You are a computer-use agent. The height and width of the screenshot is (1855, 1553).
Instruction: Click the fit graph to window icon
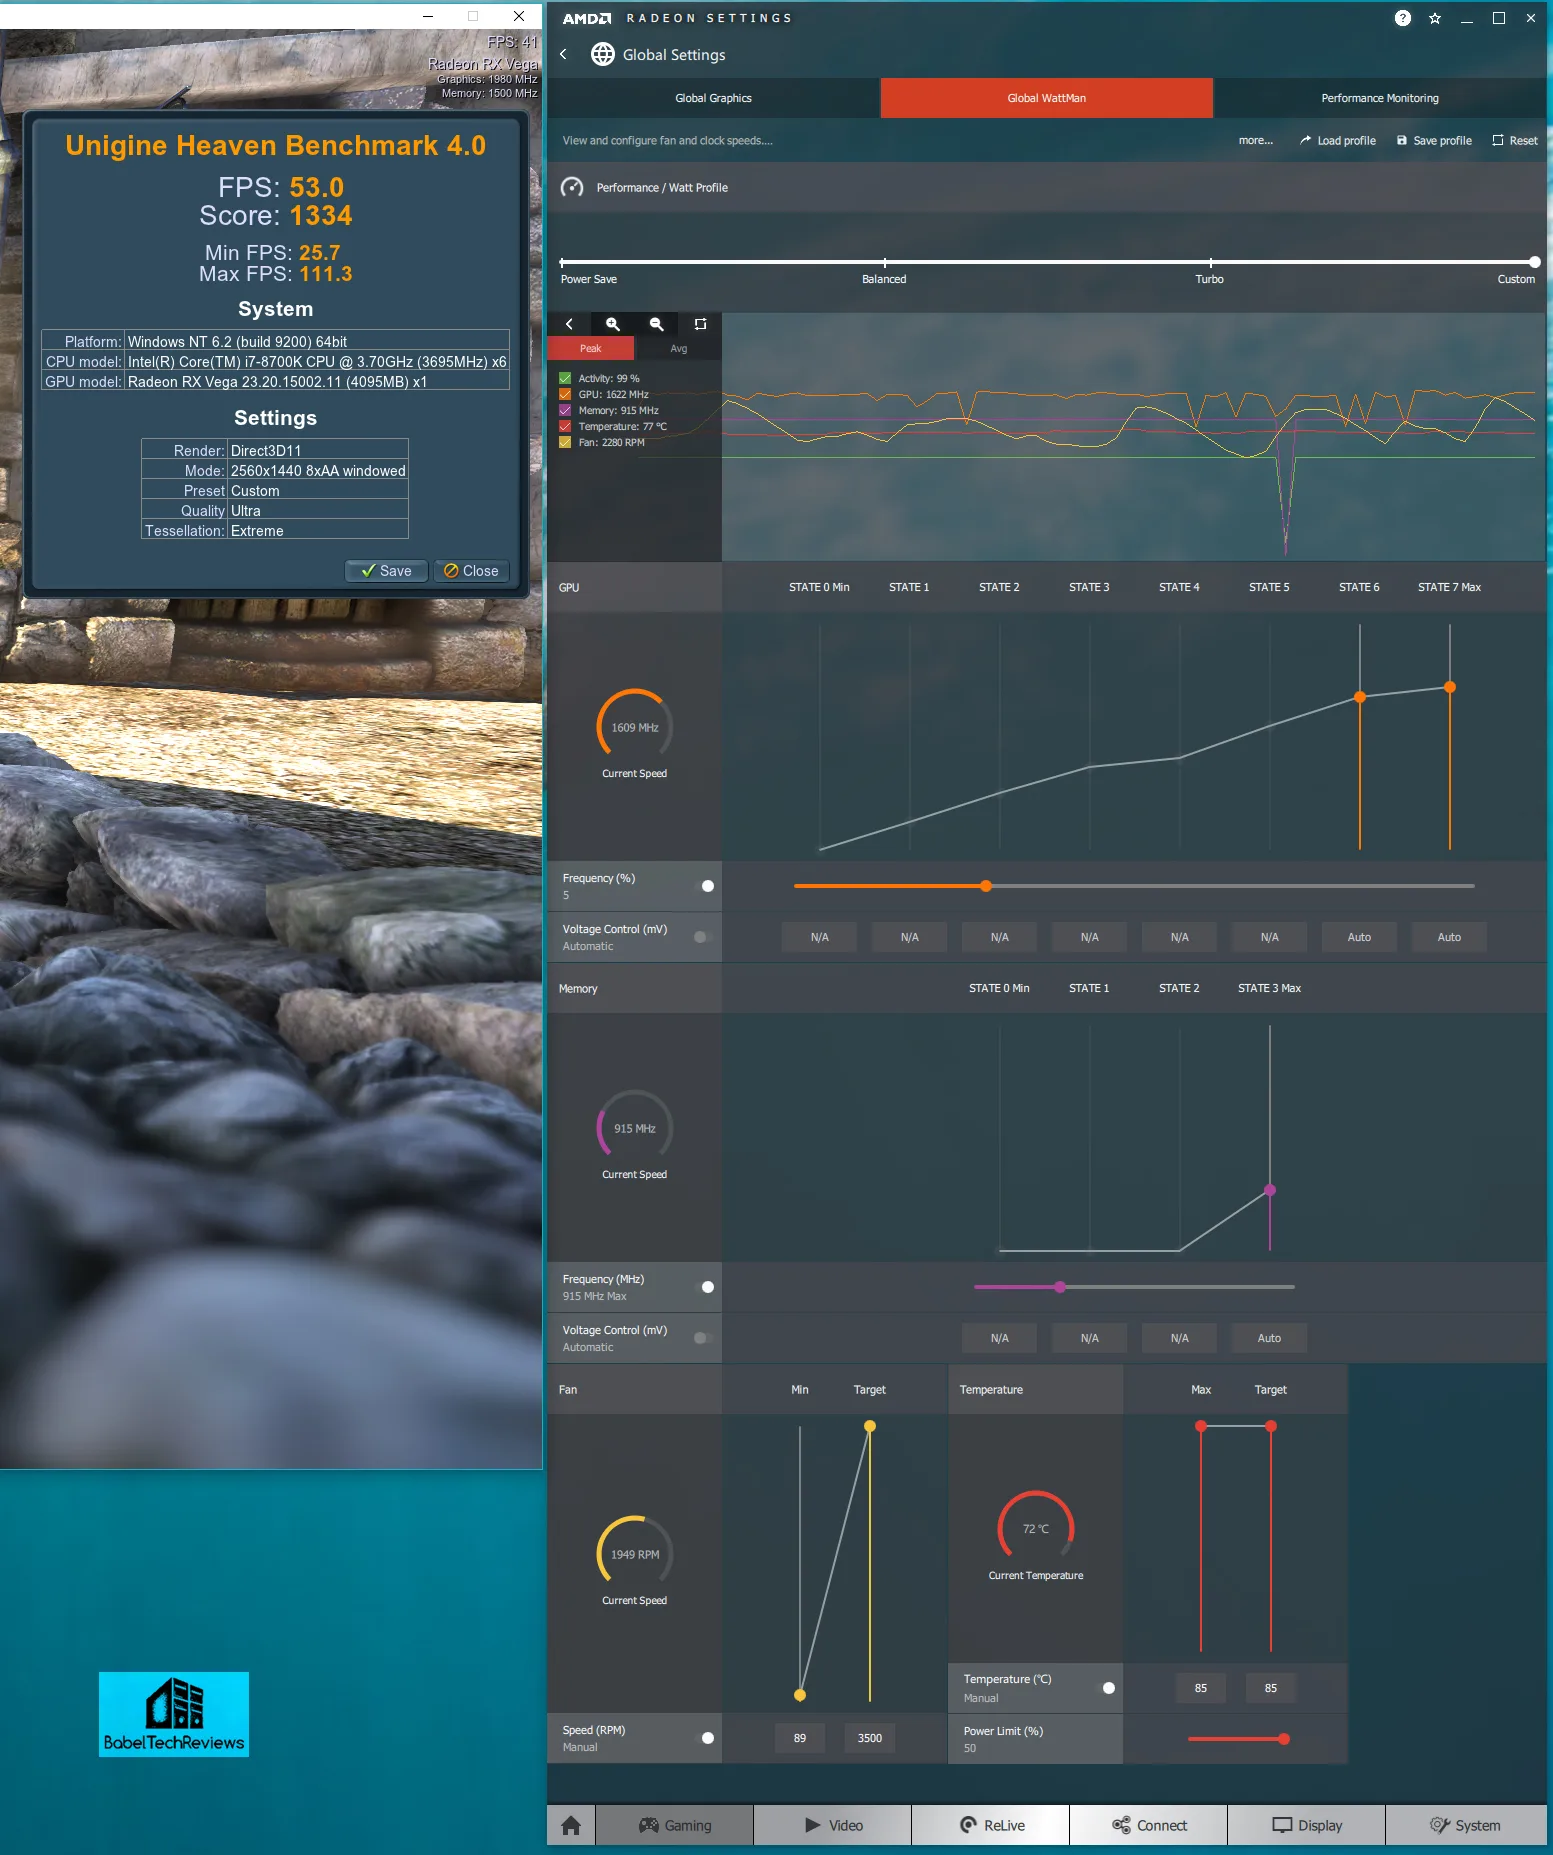(700, 324)
